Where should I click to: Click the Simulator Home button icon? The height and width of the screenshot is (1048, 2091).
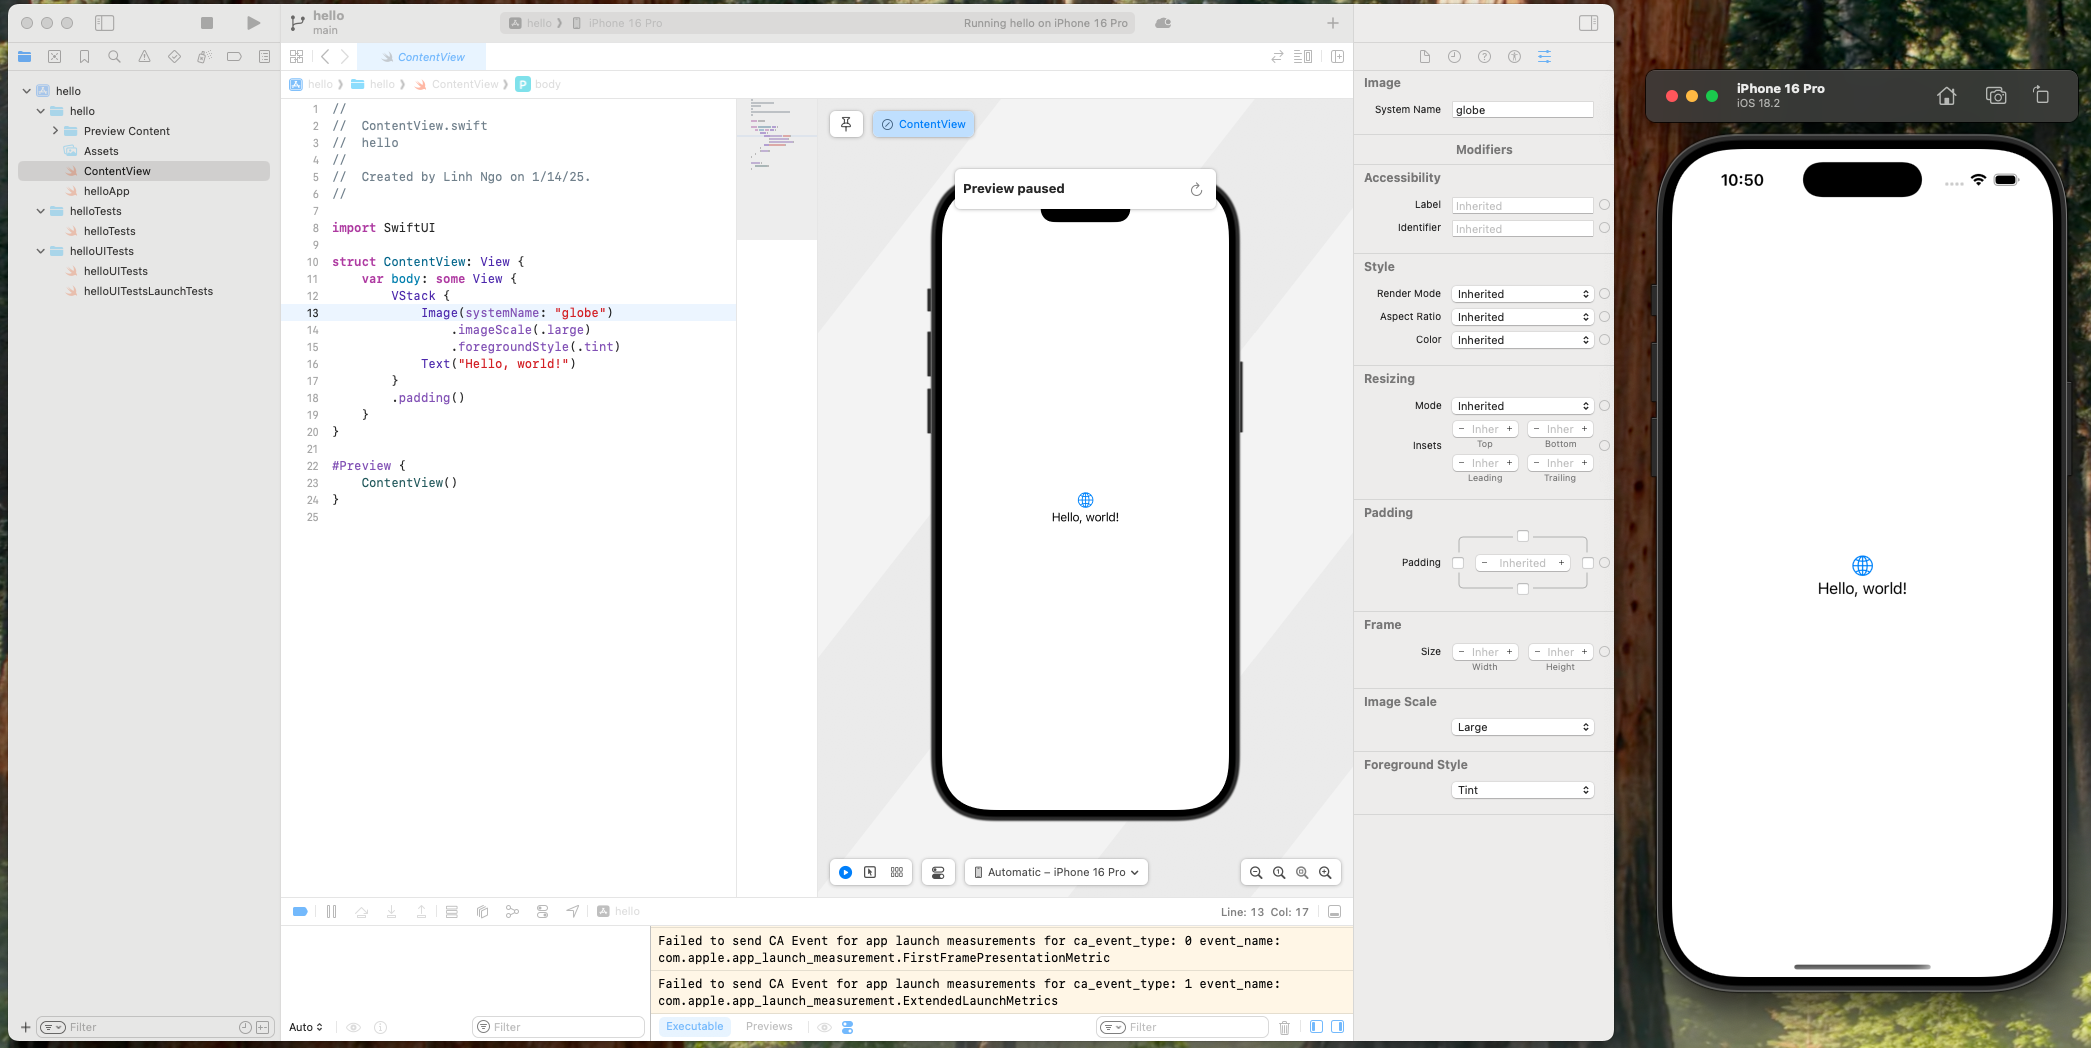(x=1946, y=96)
